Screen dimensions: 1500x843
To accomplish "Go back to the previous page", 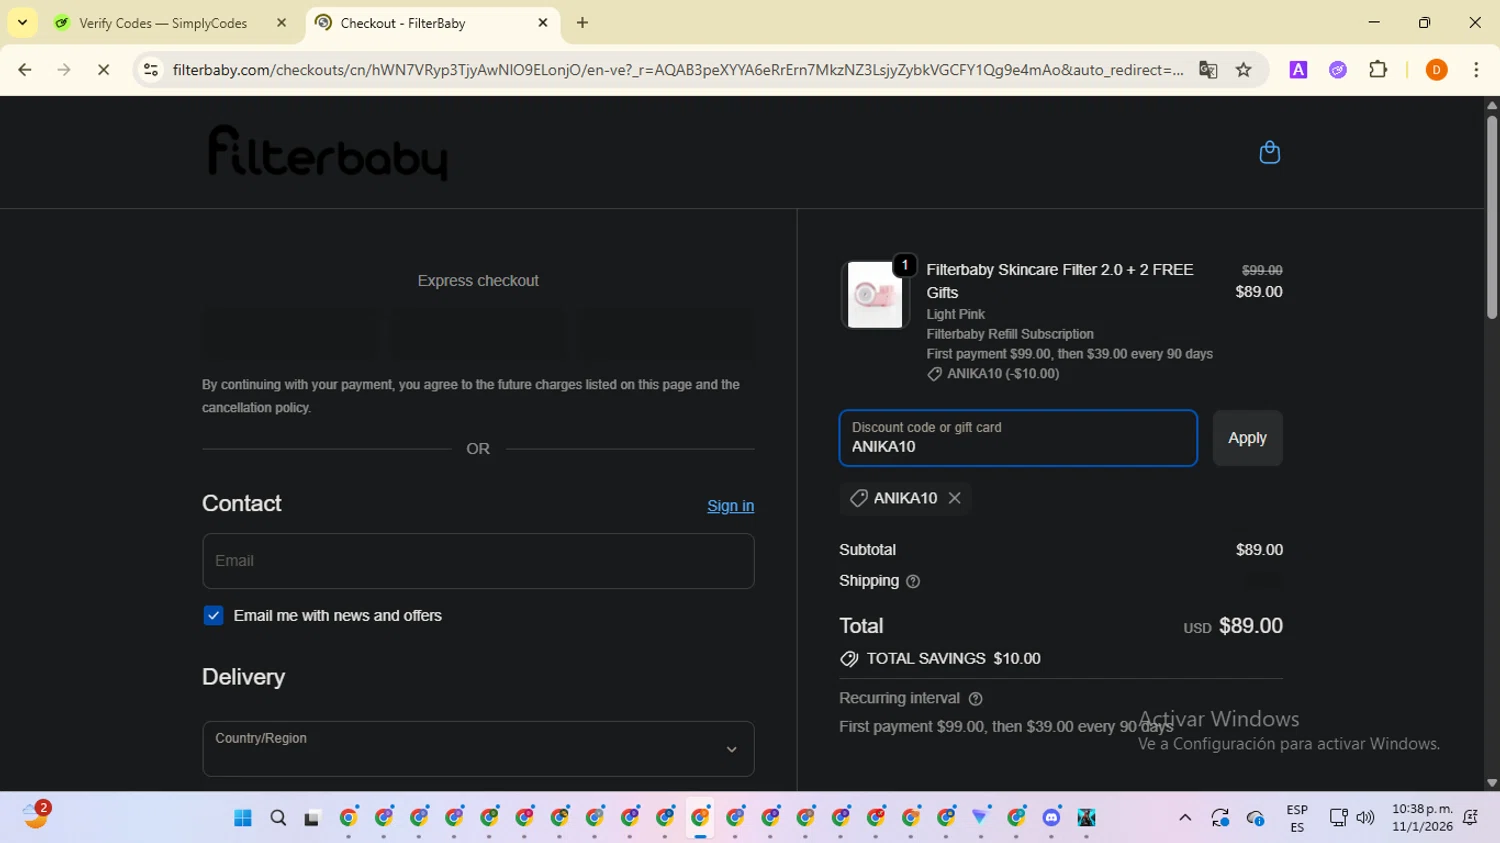I will click(25, 70).
